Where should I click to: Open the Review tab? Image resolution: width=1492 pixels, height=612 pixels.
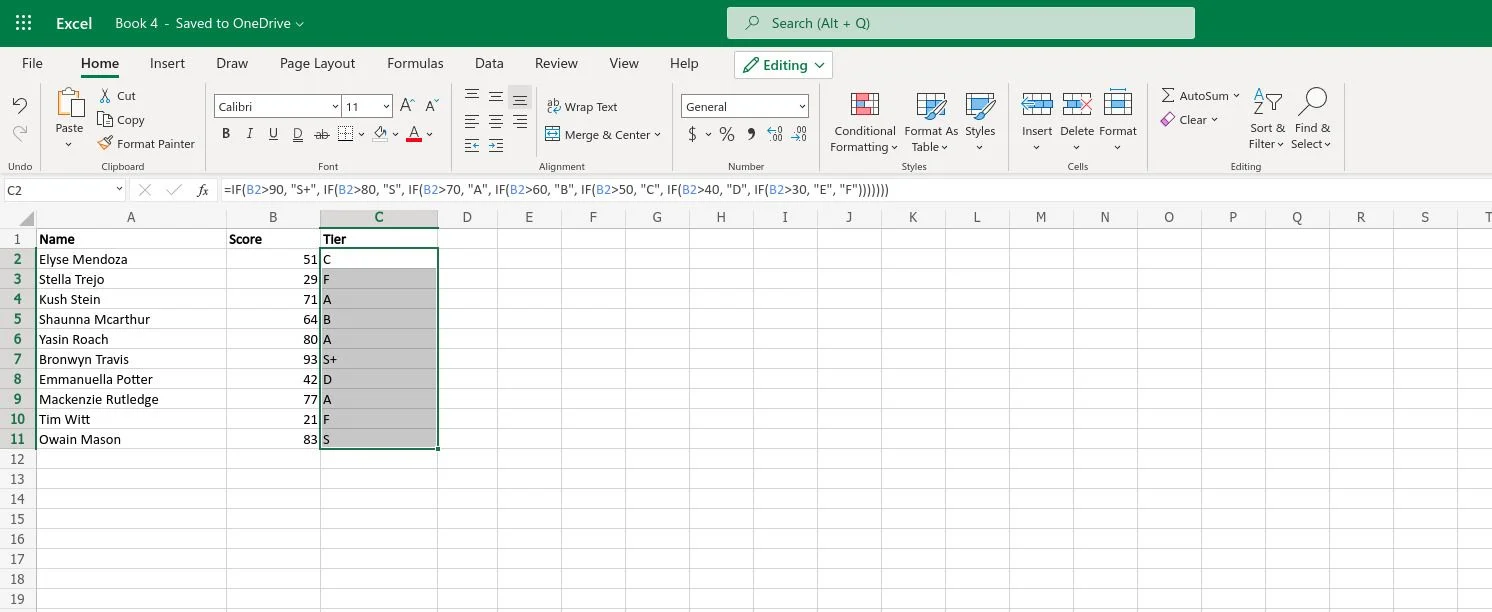(556, 63)
